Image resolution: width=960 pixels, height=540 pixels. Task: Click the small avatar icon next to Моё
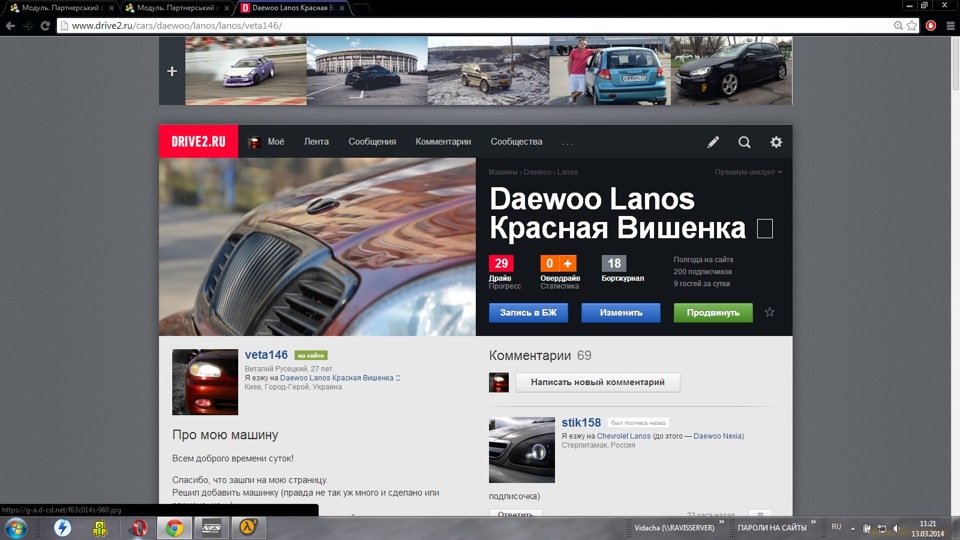255,142
